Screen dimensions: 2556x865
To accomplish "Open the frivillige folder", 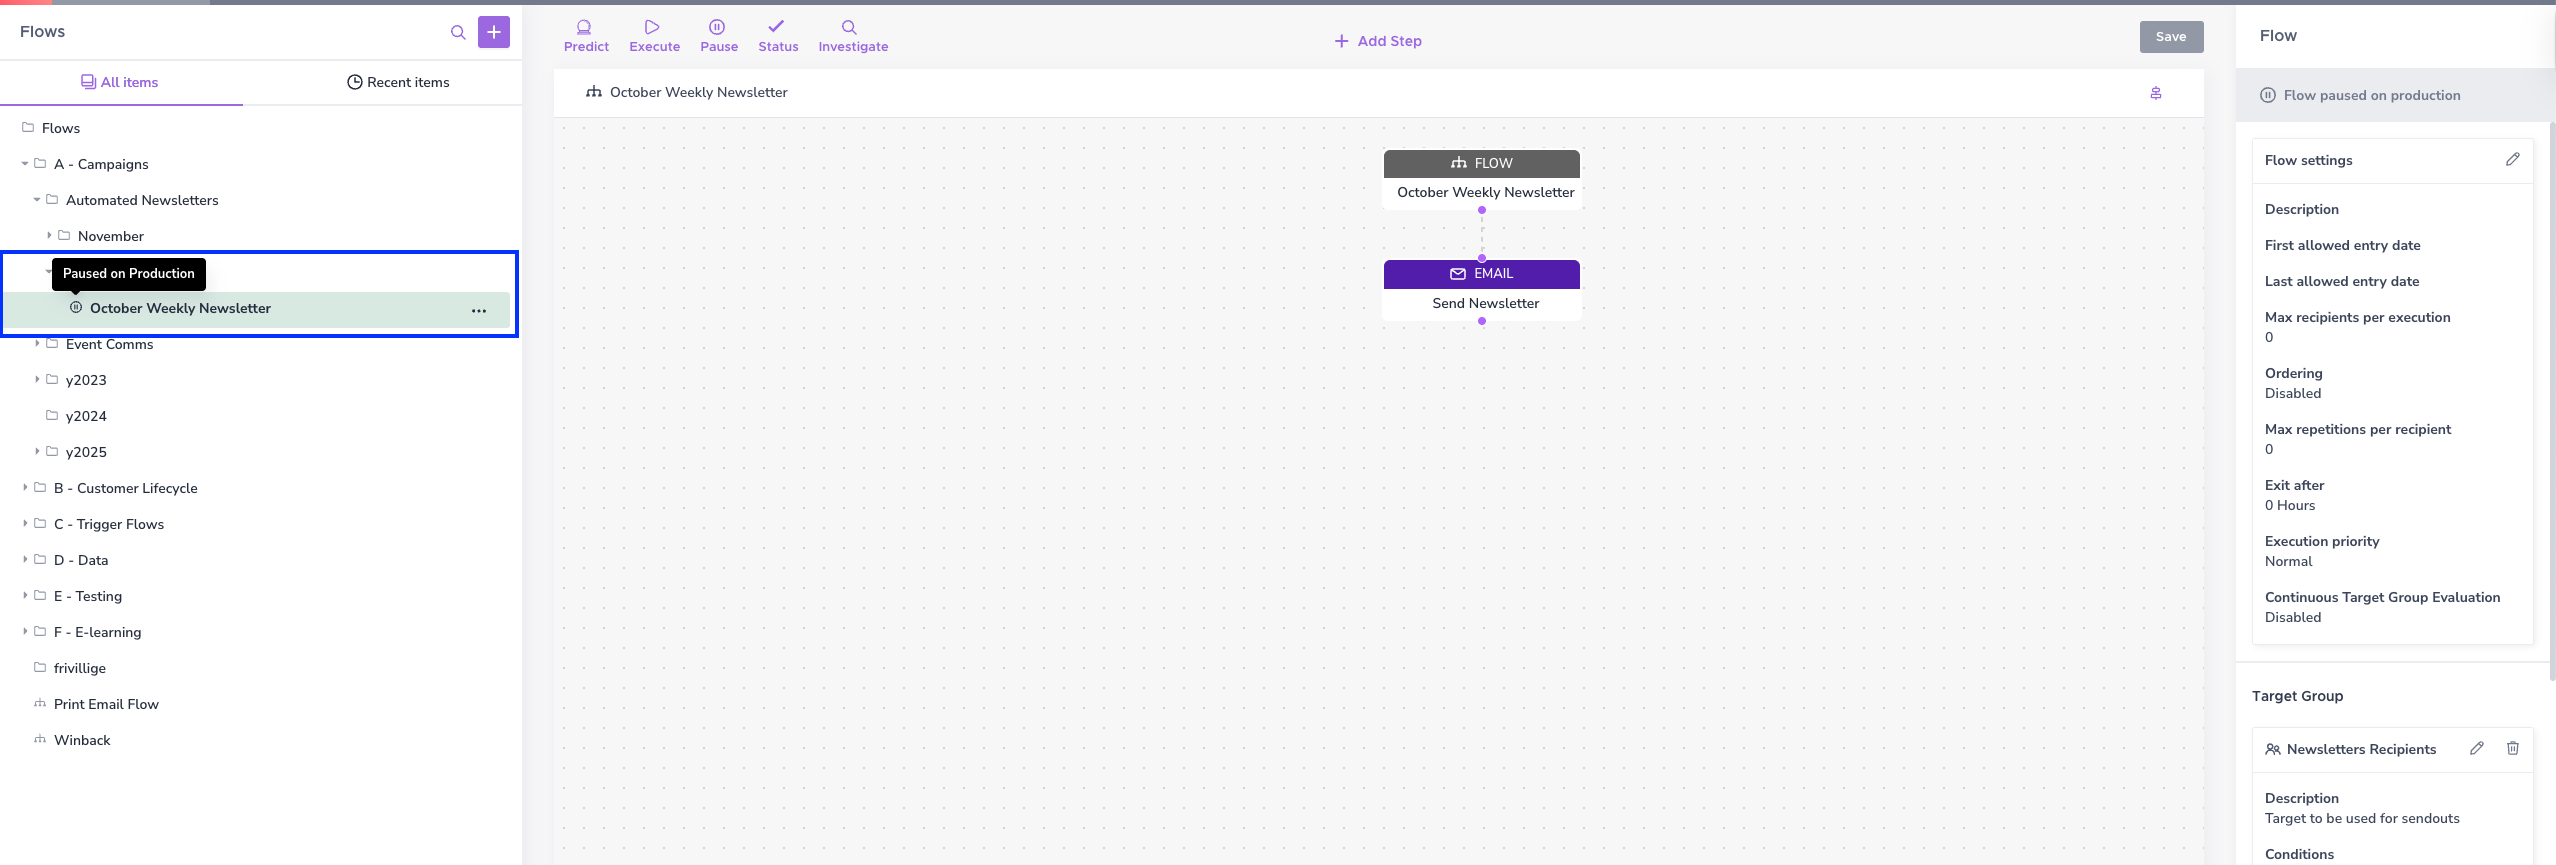I will pos(79,668).
